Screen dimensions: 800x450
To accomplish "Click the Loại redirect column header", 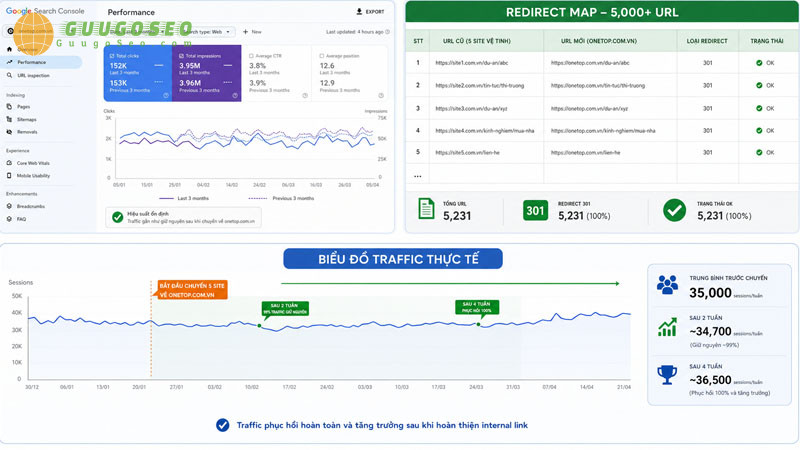I will point(707,41).
